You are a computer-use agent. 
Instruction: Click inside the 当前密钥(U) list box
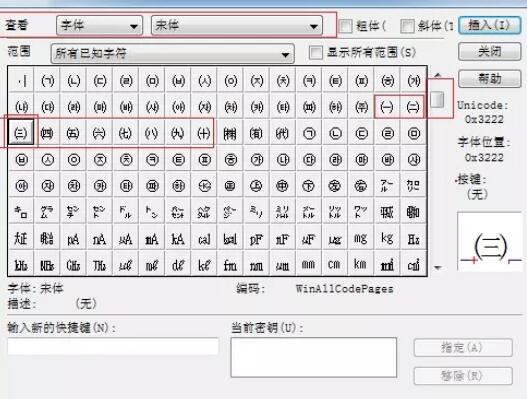coord(314,357)
